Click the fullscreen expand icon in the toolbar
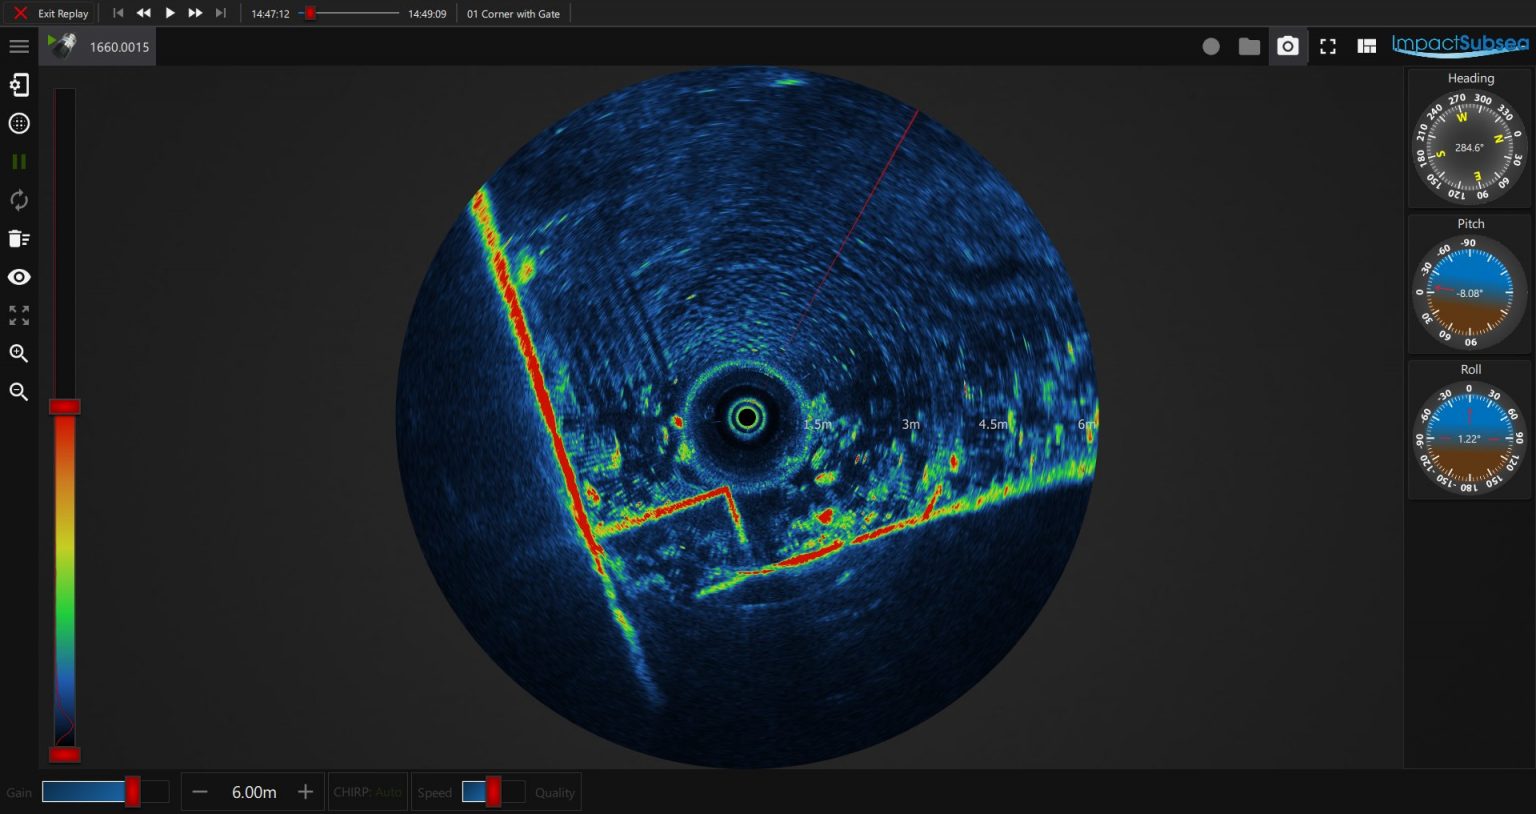1536x814 pixels. coord(1327,46)
